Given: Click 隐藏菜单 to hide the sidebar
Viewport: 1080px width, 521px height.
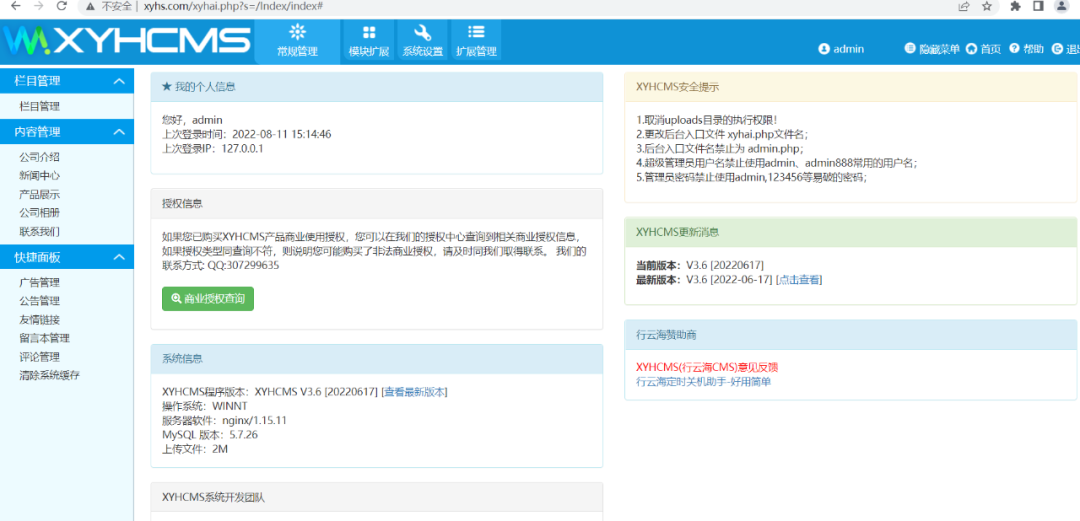Looking at the screenshot, I should (932, 49).
